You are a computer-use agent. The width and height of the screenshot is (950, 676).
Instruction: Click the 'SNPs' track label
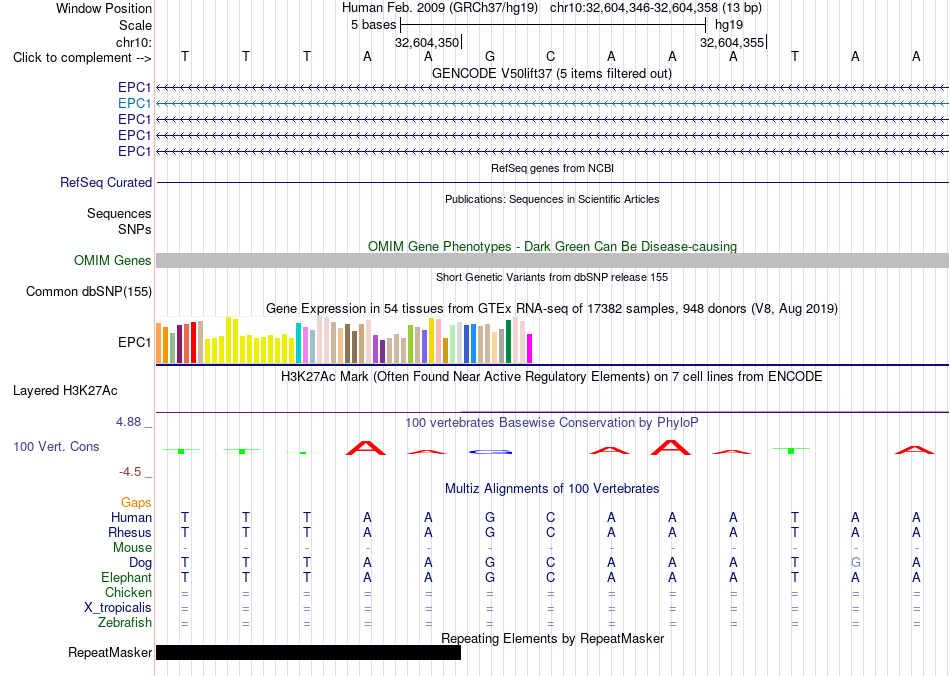click(135, 230)
